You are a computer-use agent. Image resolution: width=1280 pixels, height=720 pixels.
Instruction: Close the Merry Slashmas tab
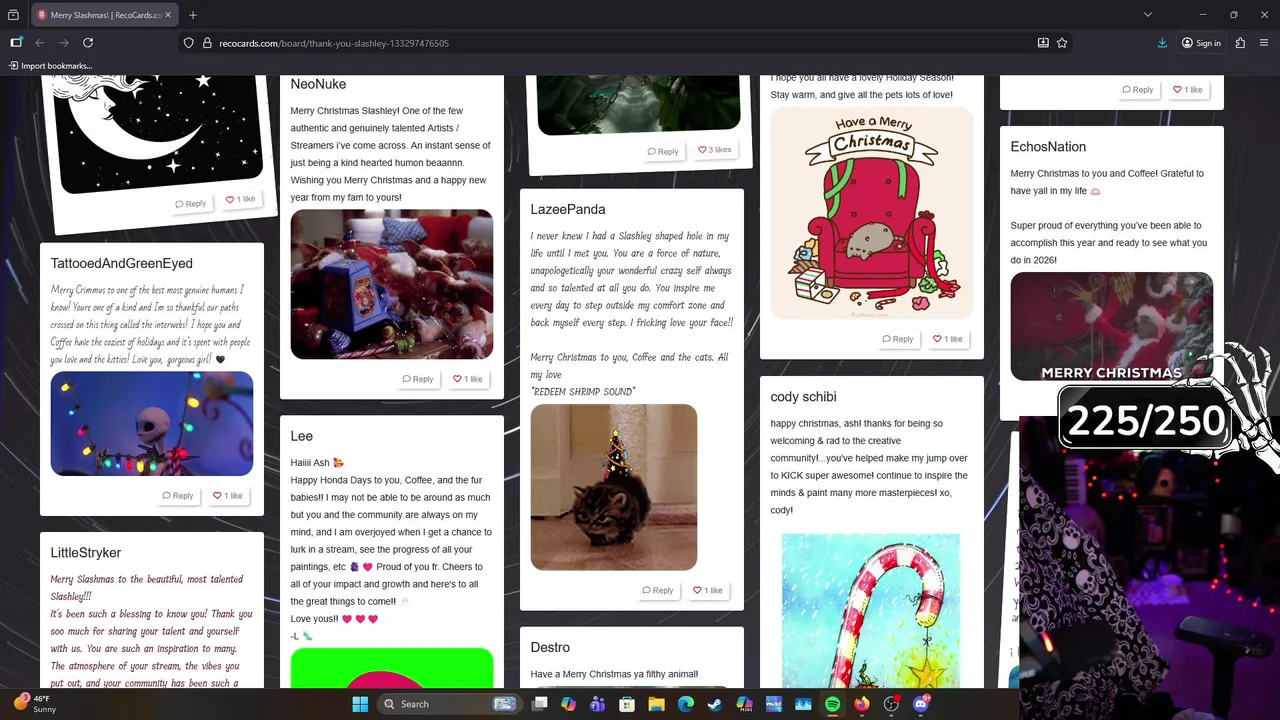(168, 15)
